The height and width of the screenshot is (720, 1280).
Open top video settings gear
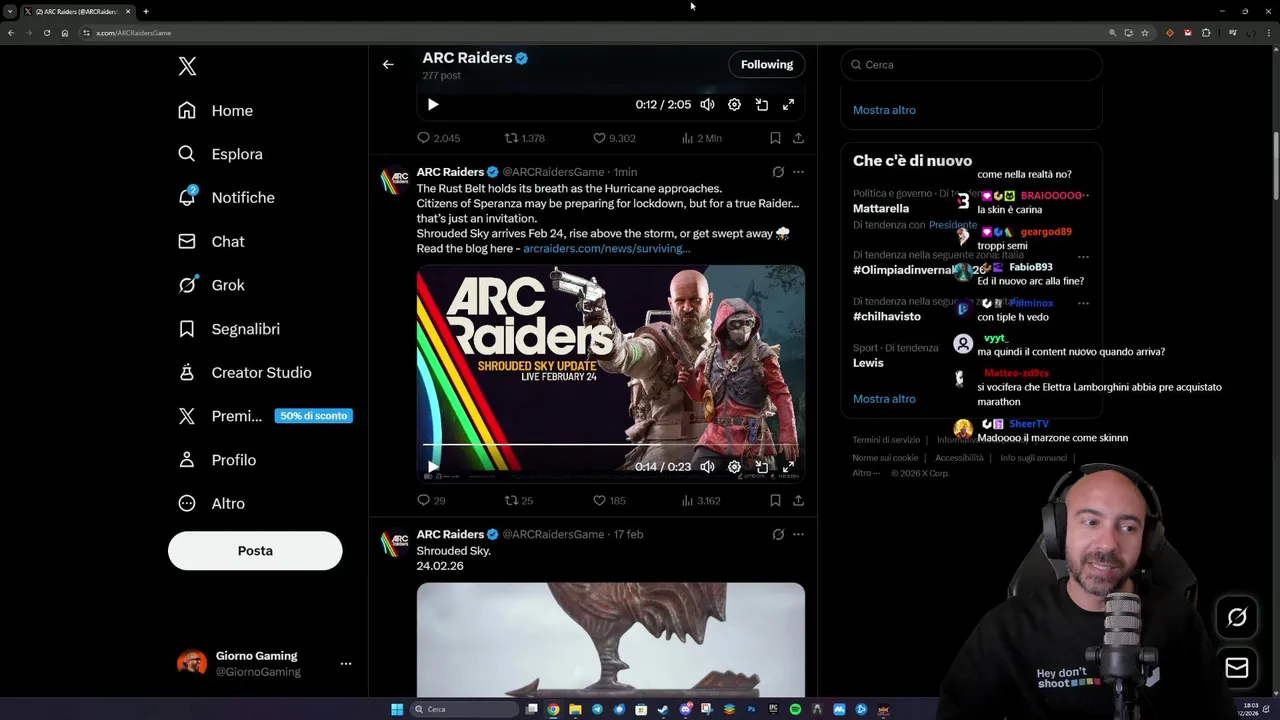pos(734,104)
